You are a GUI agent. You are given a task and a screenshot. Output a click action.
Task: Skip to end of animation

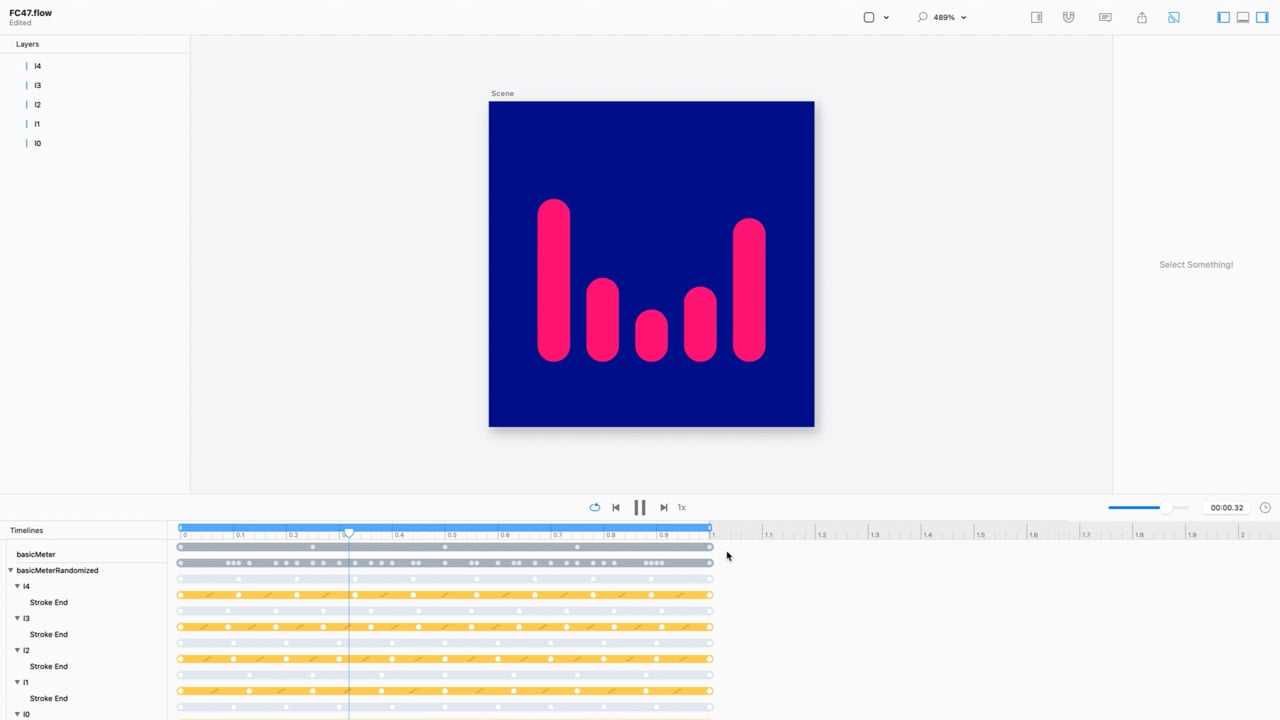click(663, 507)
